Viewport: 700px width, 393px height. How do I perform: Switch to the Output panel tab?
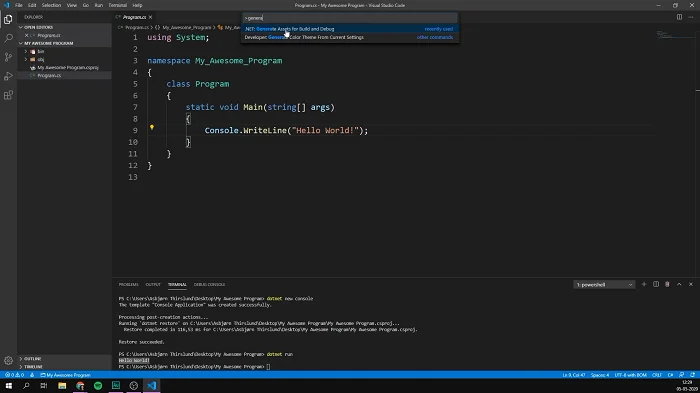(x=153, y=284)
